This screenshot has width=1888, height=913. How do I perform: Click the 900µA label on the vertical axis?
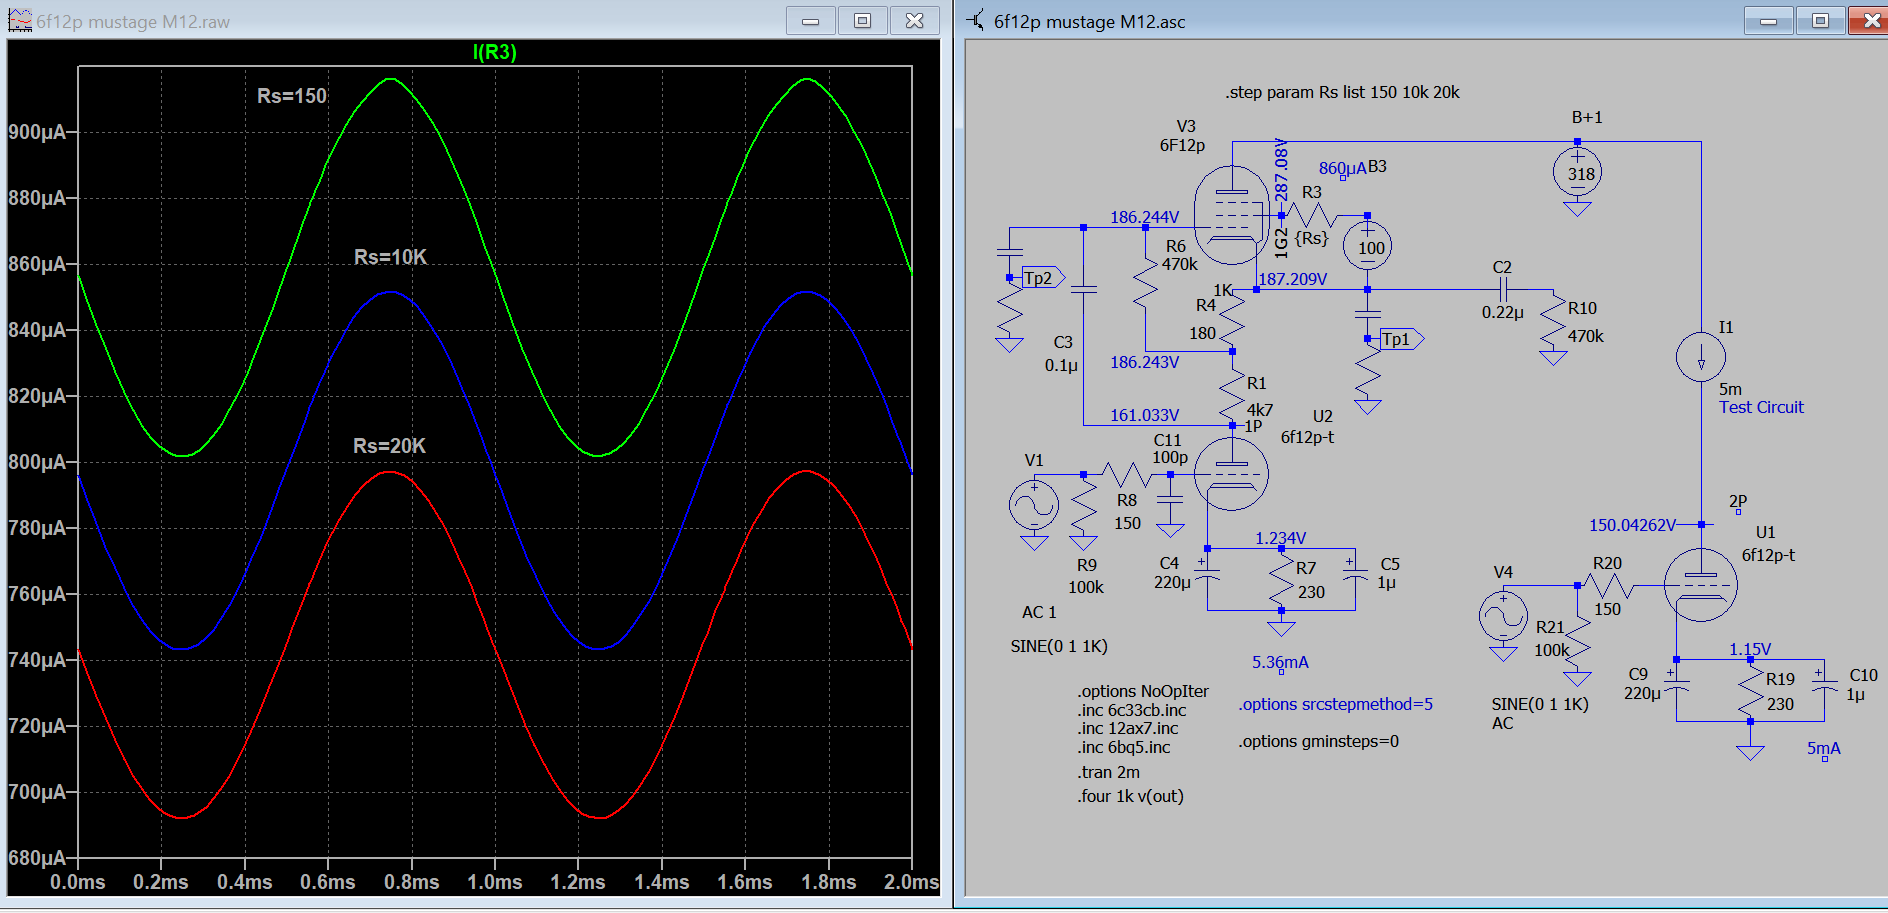click(36, 132)
